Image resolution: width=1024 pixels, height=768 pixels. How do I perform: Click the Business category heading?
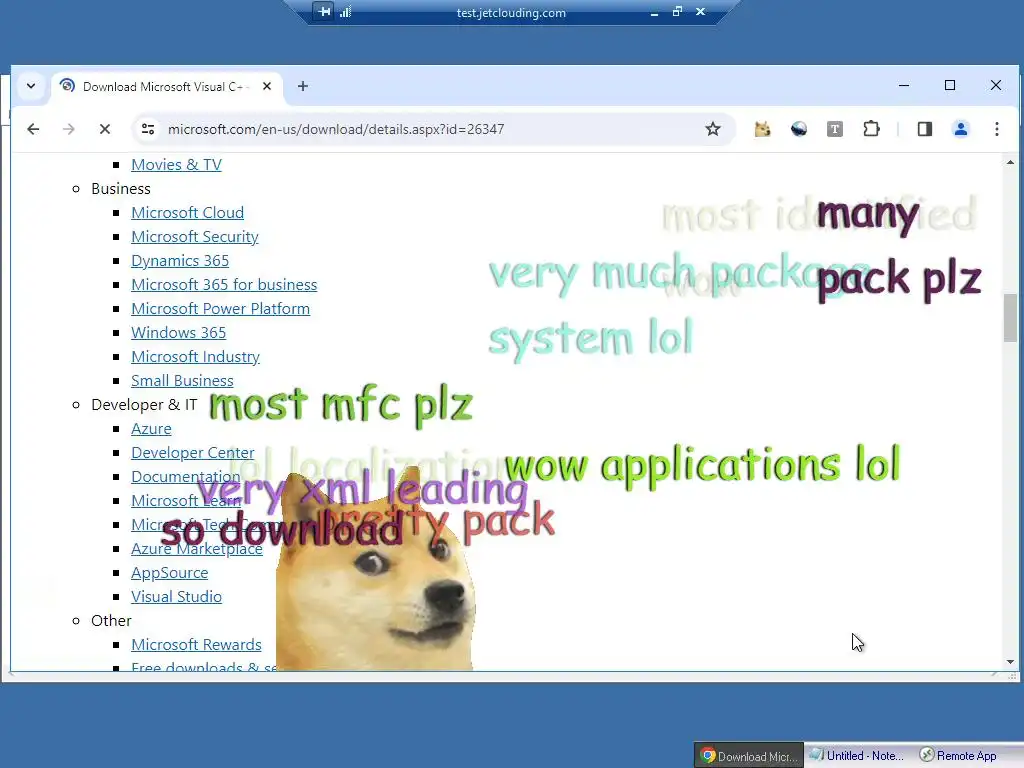(x=121, y=189)
